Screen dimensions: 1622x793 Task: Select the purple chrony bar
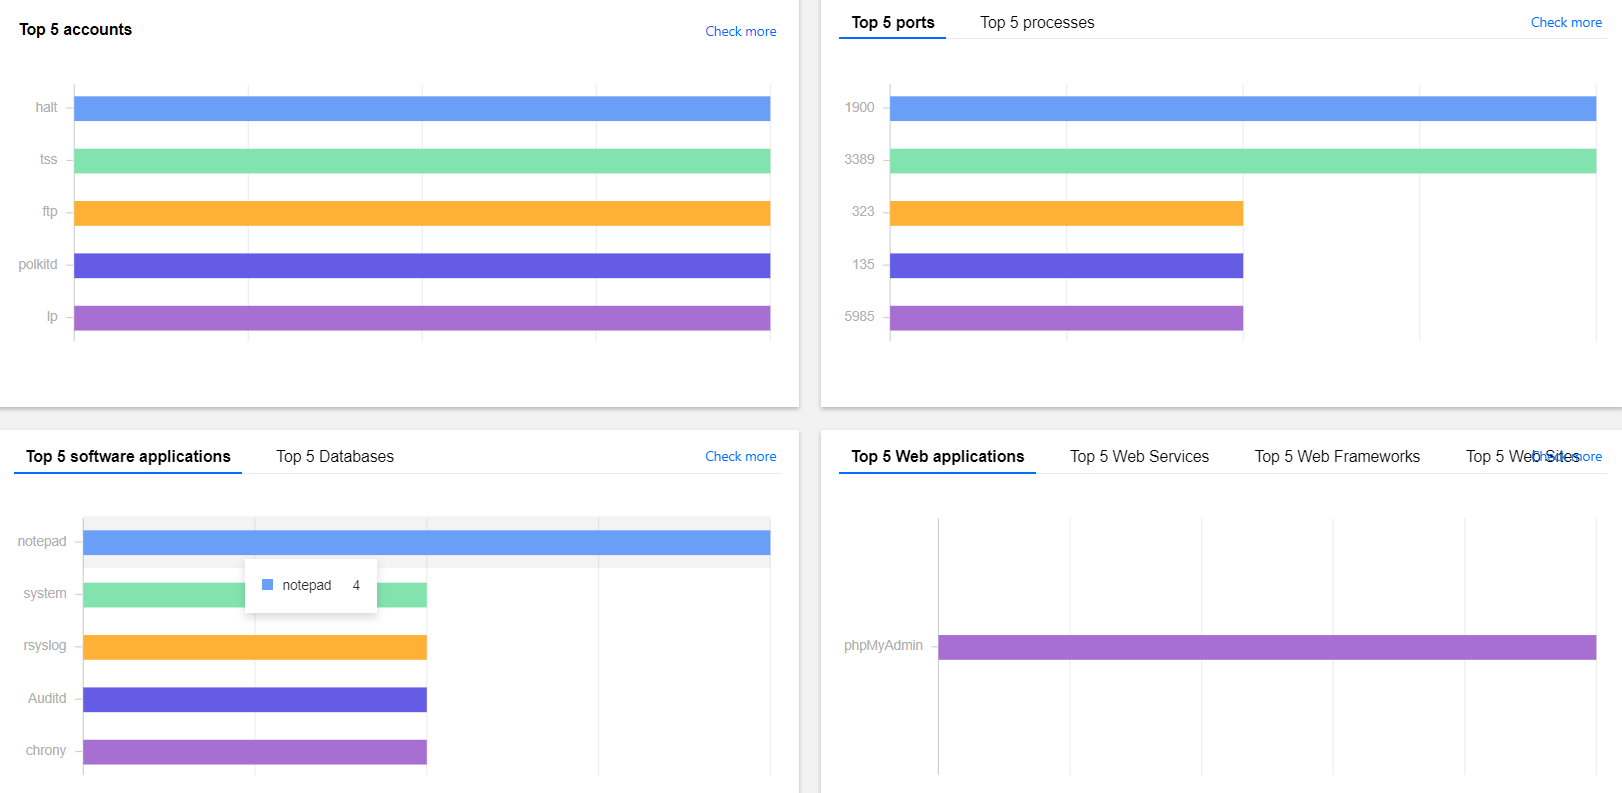[255, 752]
